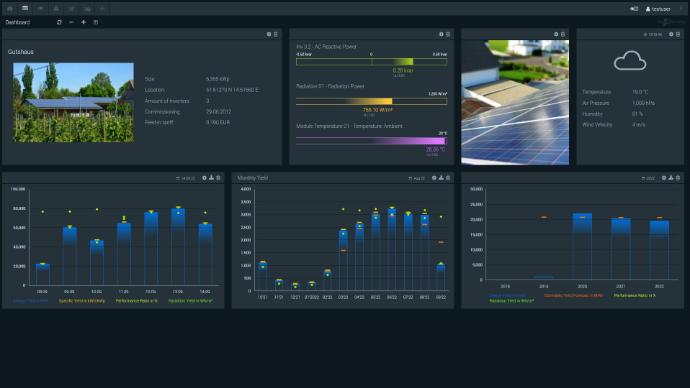Download the yearly yield chart data
Screen dimensions: 690x388
pyautogui.click(x=671, y=178)
